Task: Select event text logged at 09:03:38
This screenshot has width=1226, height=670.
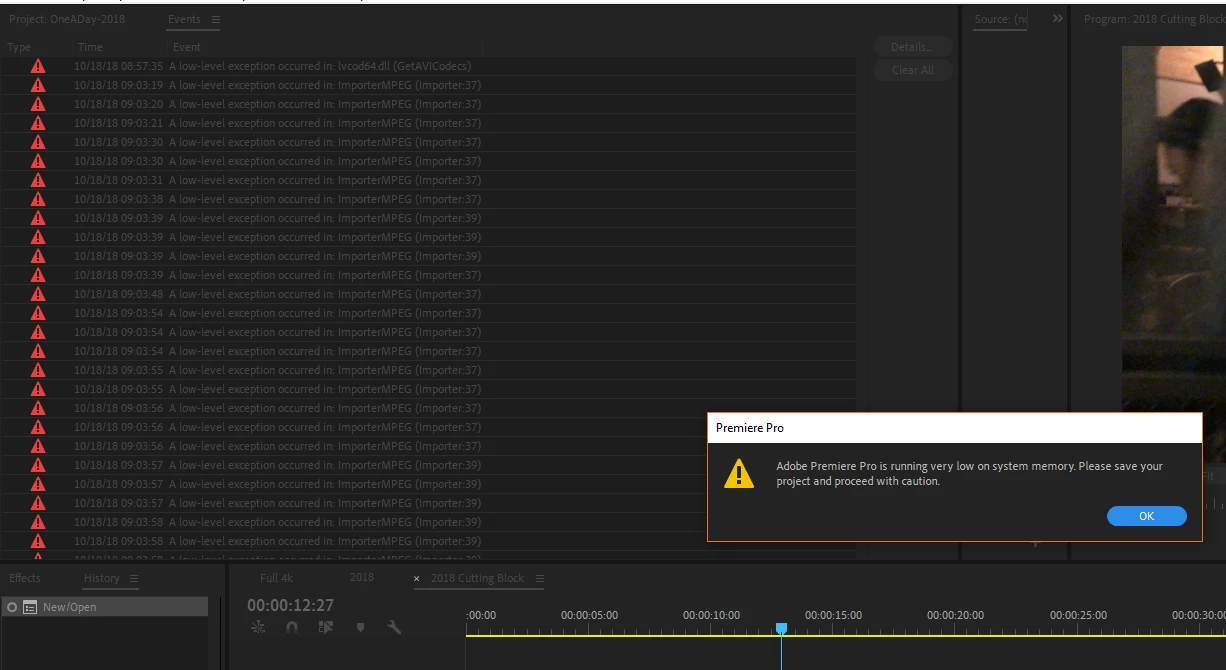Action: point(325,199)
